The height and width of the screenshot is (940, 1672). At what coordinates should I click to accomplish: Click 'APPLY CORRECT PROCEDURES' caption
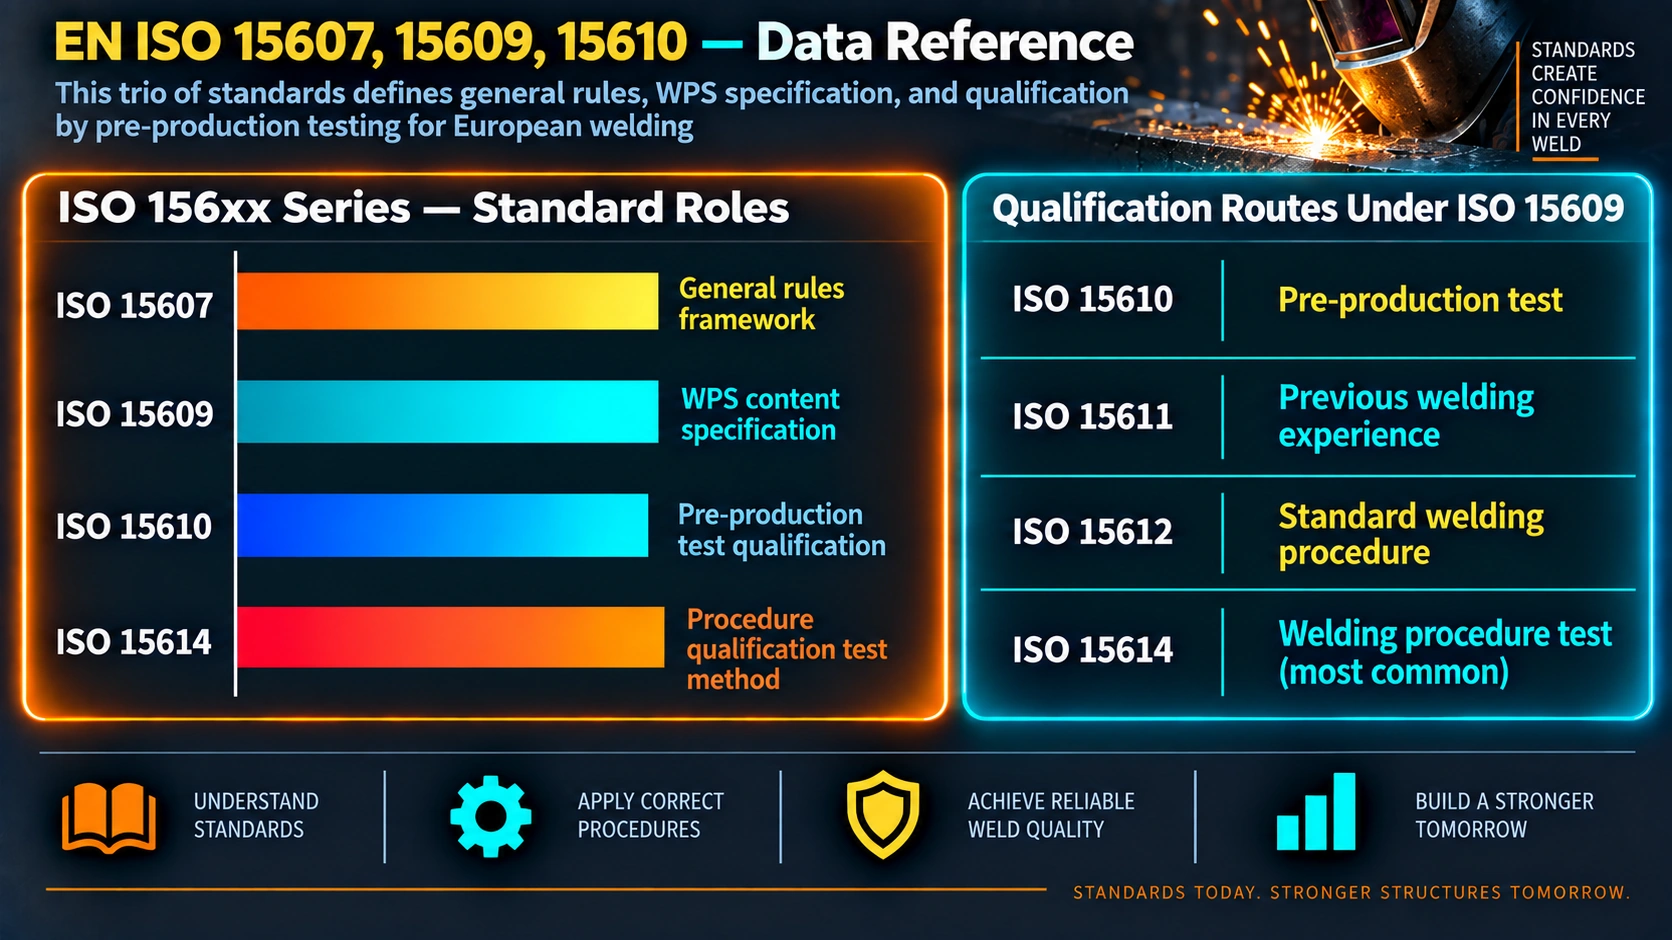pos(650,815)
